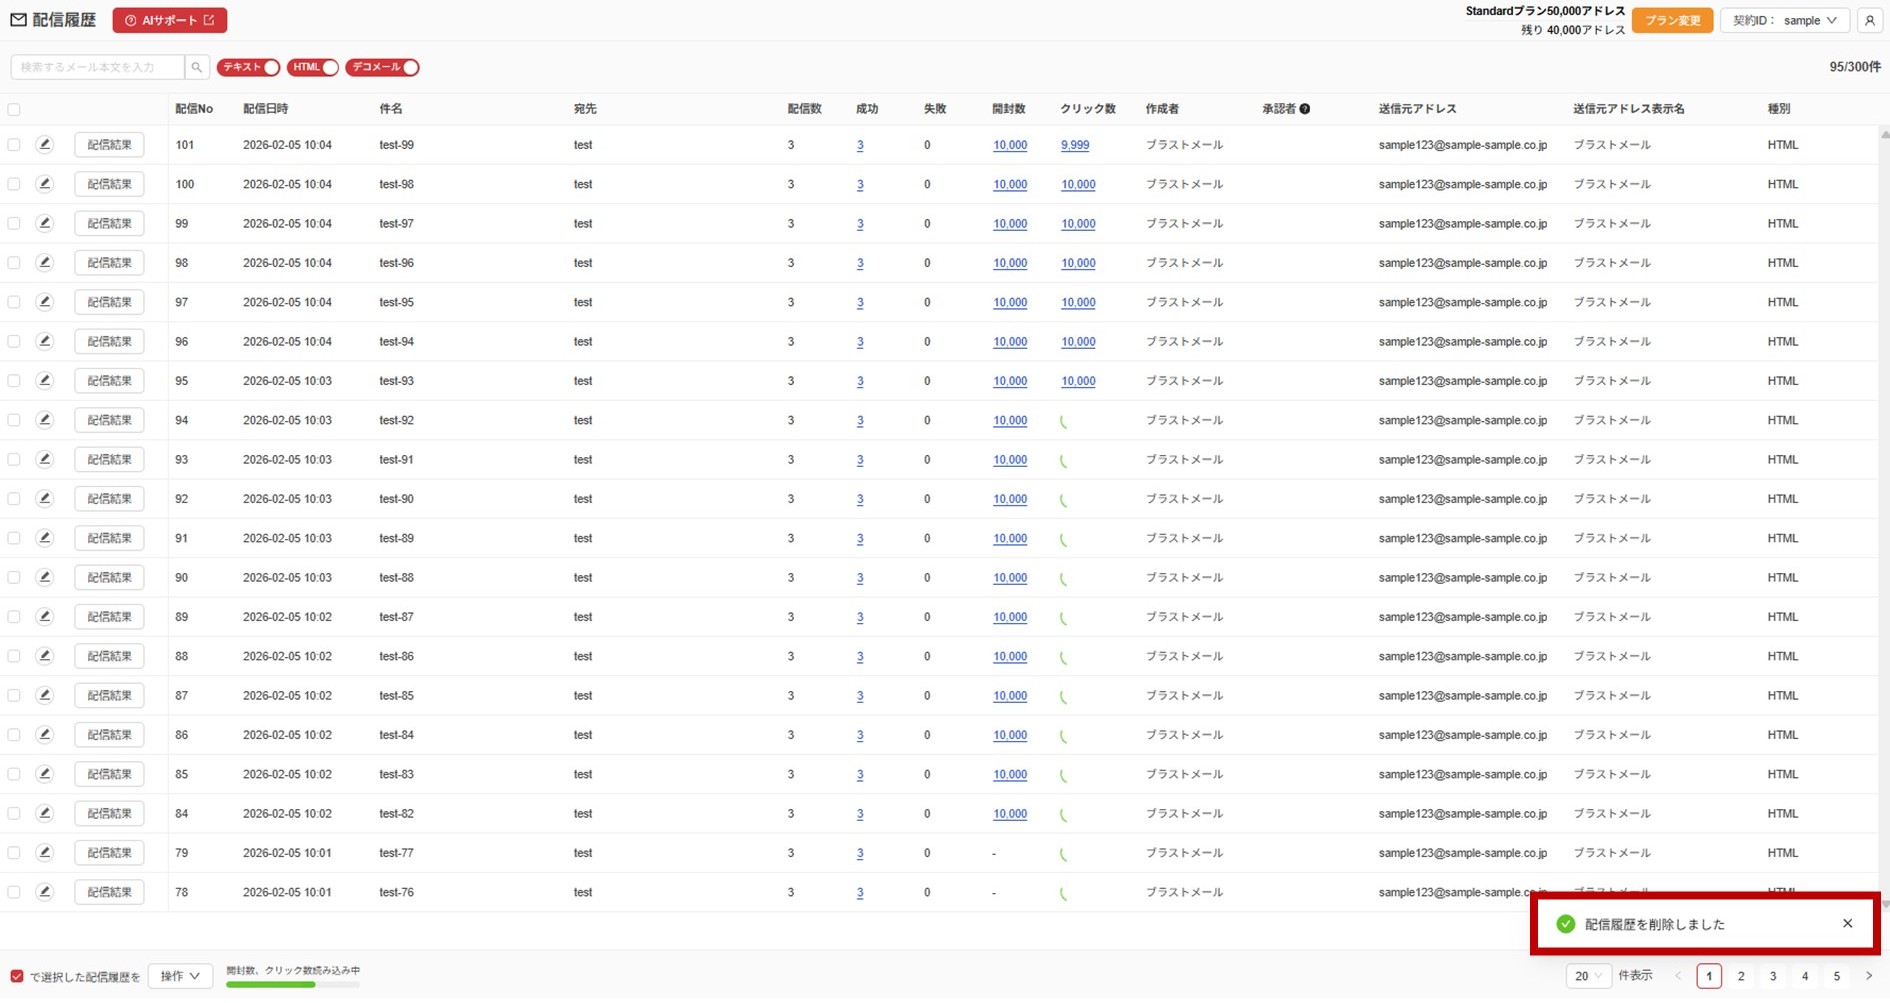Click the mail body search input field

[98, 67]
